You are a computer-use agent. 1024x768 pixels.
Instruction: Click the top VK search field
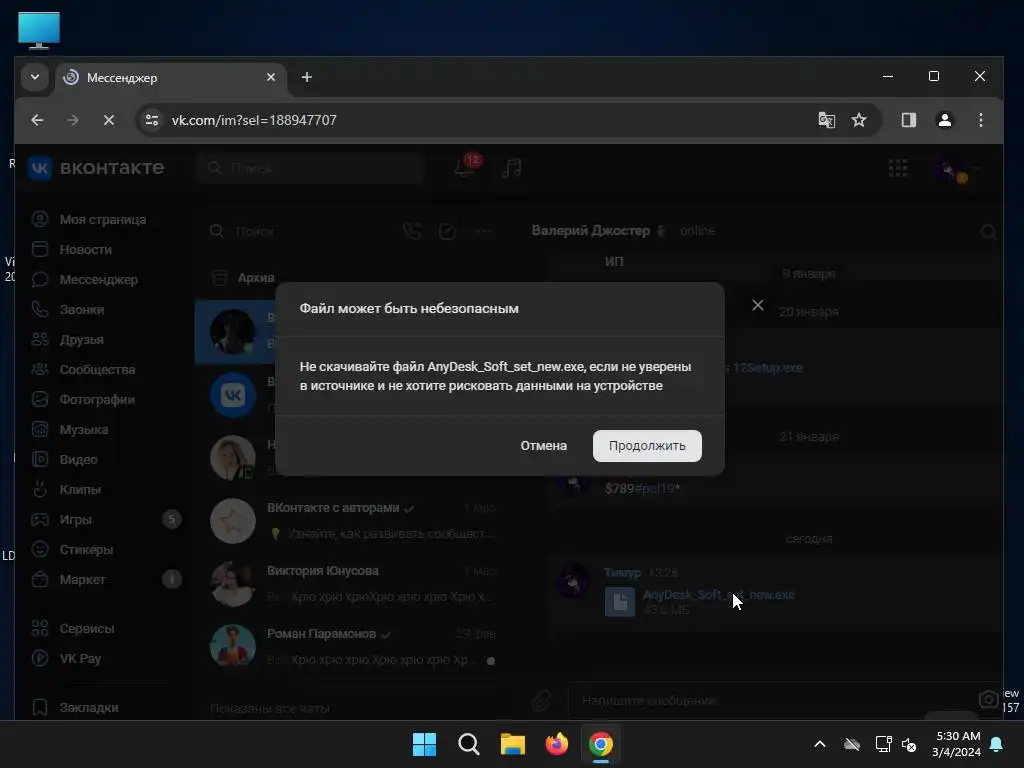coord(311,168)
